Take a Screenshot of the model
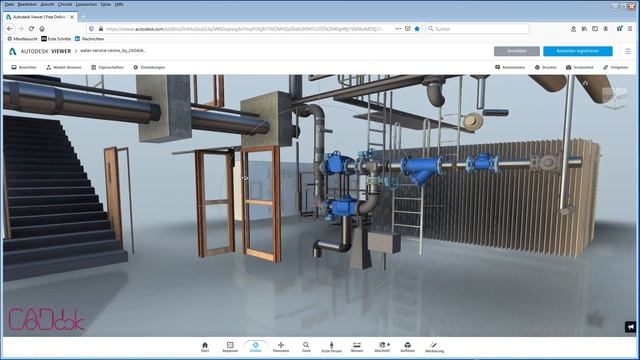The image size is (640, 360). pos(580,67)
